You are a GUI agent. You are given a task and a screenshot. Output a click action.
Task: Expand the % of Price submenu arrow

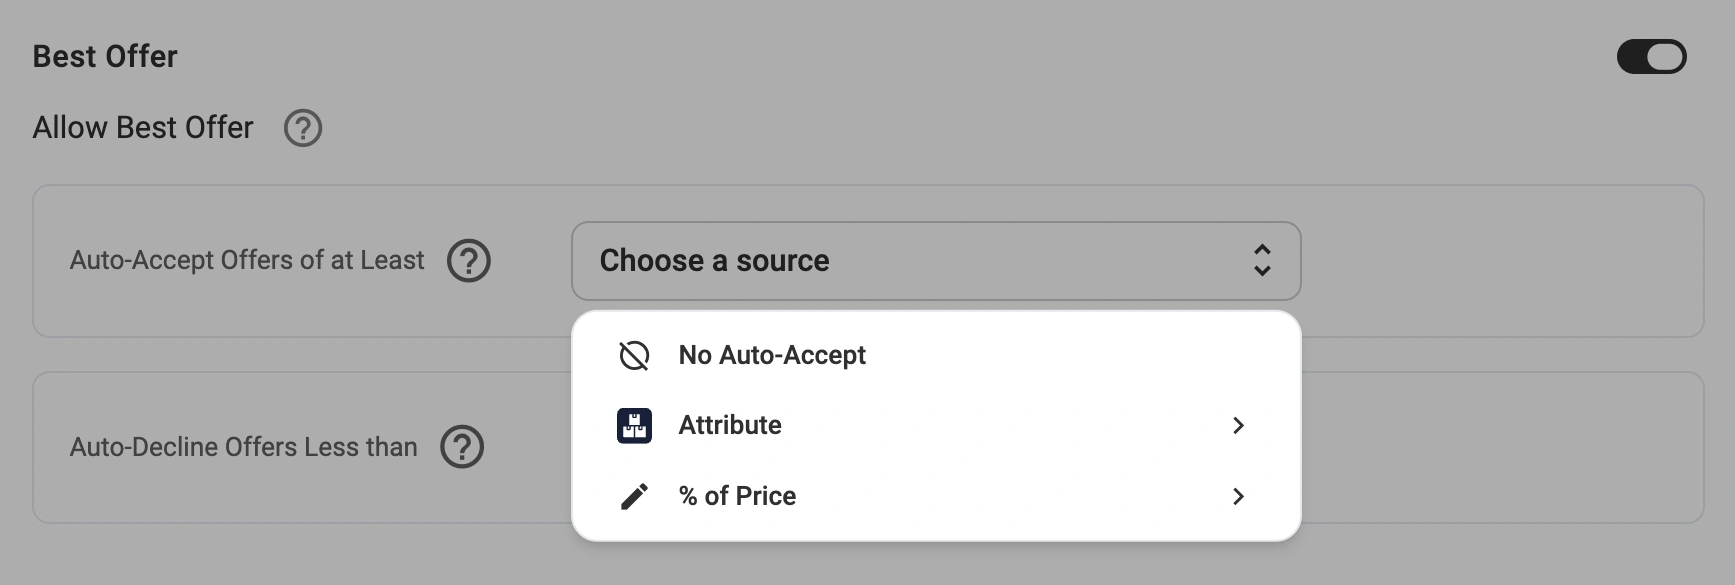tap(1238, 497)
